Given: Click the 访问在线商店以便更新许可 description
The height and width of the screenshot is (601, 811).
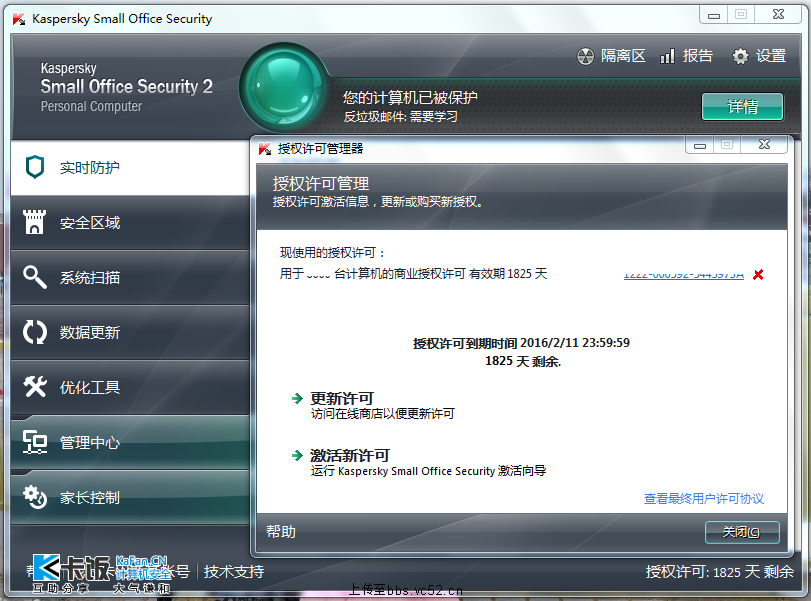Looking at the screenshot, I should click(x=383, y=414).
